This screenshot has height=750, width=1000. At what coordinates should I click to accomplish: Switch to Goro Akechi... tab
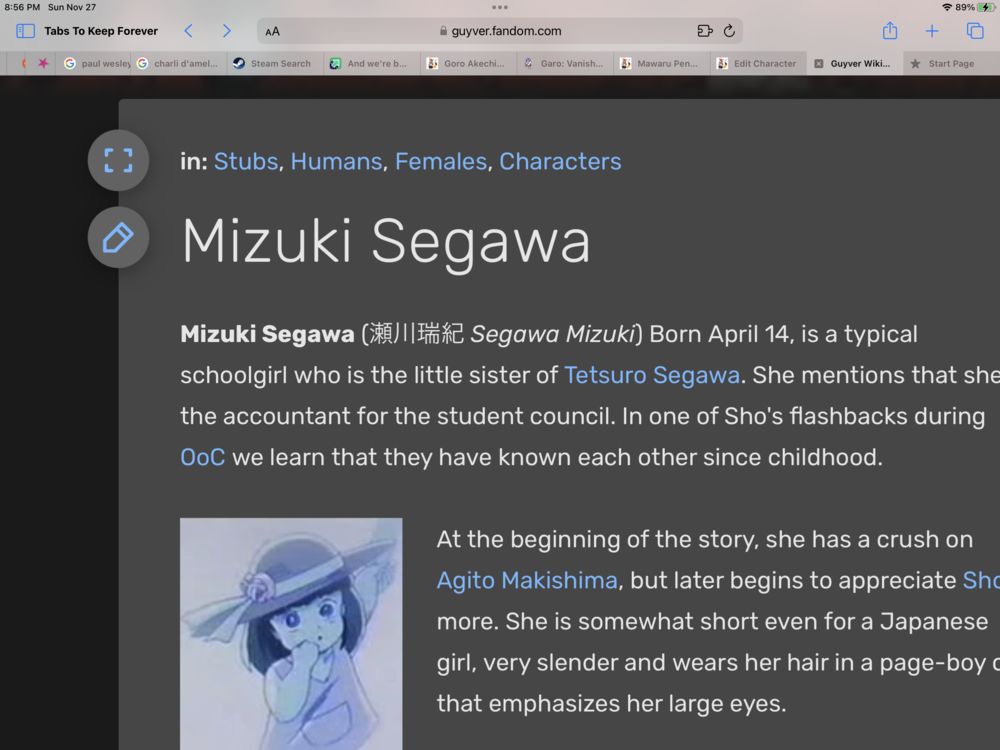[469, 63]
